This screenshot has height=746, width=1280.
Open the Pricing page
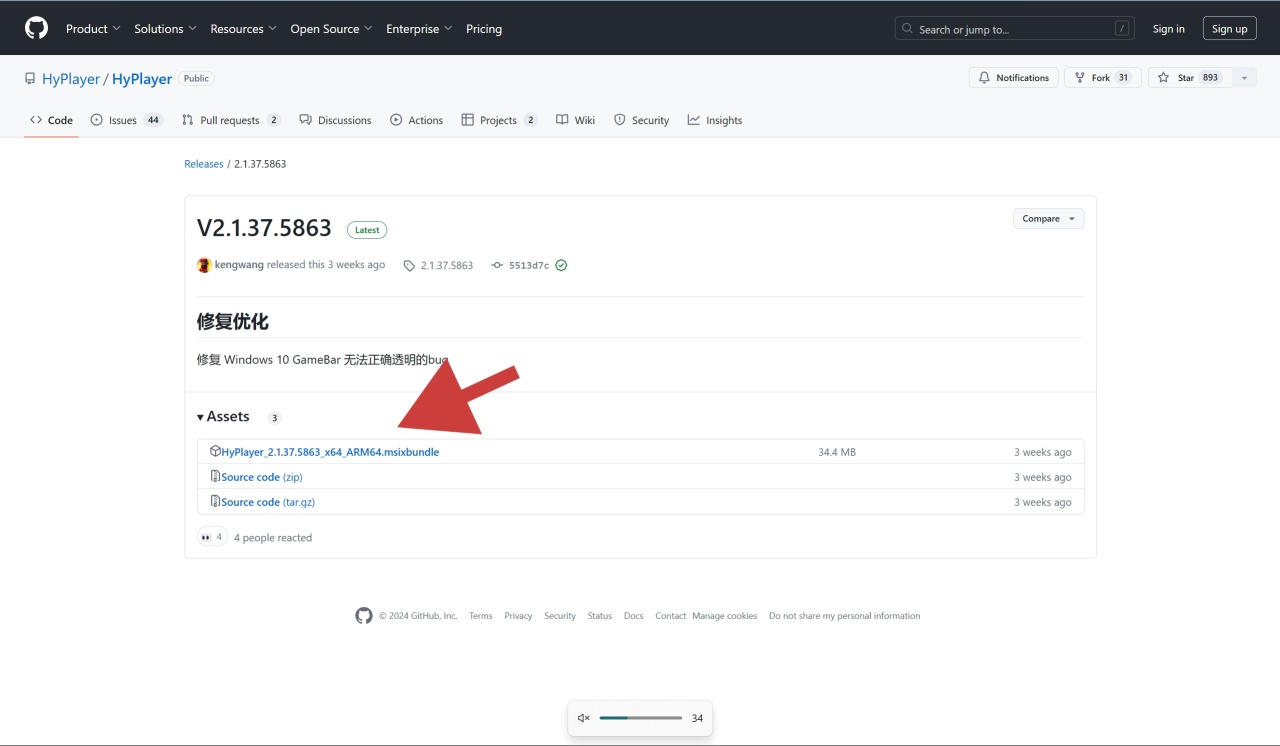pos(484,29)
